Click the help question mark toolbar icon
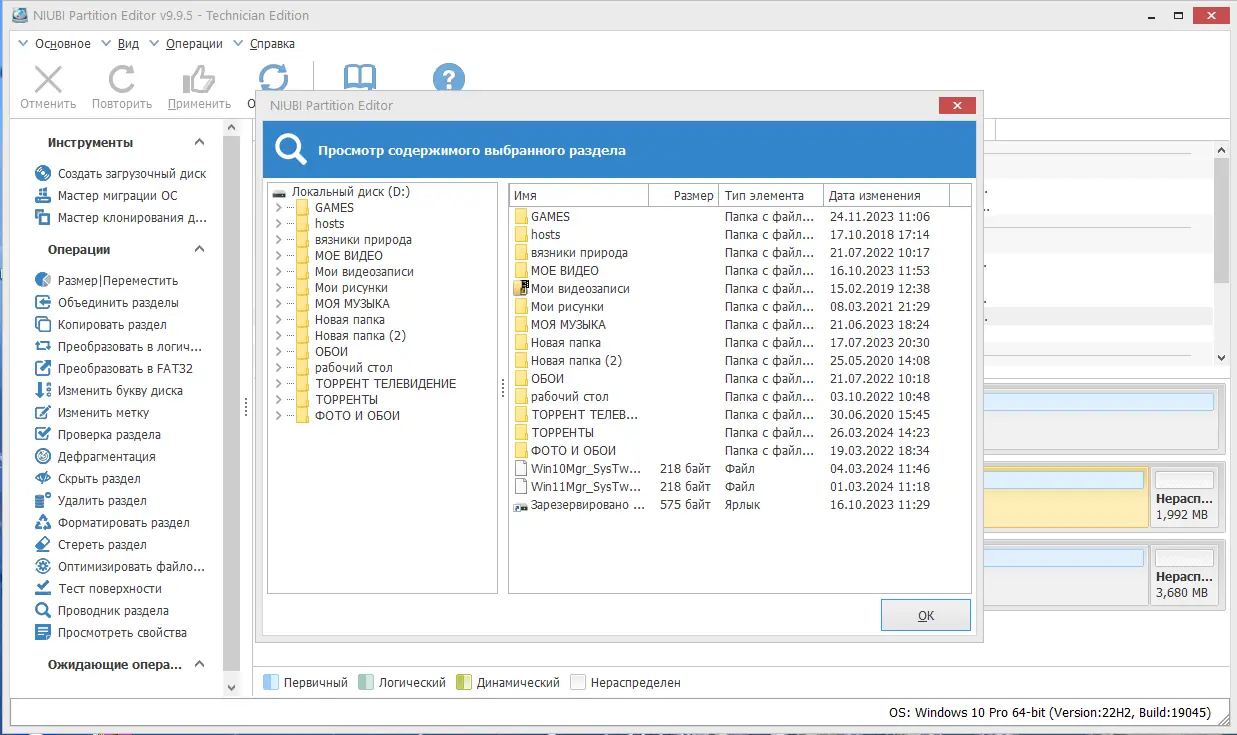1237x735 pixels. coord(449,79)
